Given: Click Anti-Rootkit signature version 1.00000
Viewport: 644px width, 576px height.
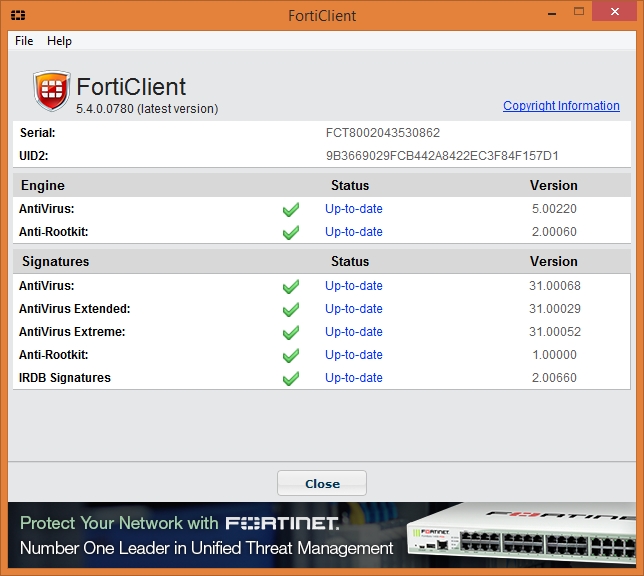Looking at the screenshot, I should (x=554, y=355).
